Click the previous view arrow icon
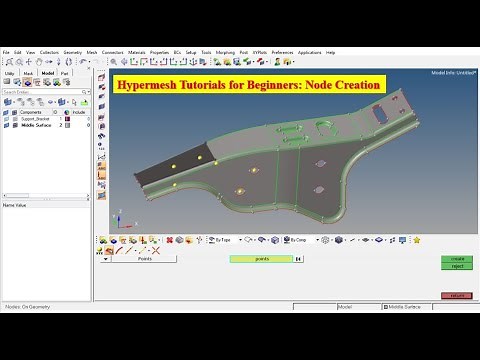 tap(124, 62)
